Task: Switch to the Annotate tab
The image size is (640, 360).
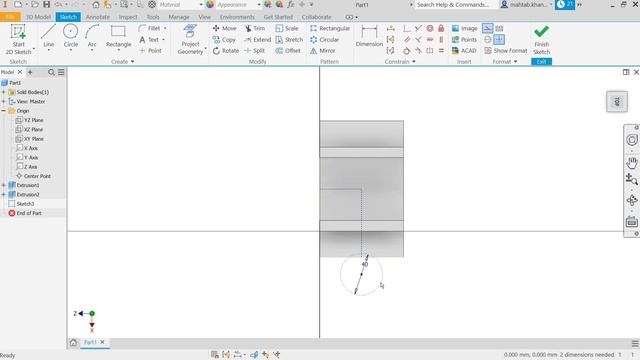Action: click(98, 17)
